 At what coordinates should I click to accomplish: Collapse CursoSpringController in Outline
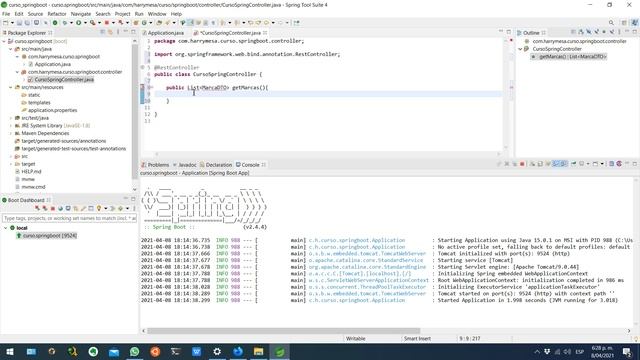520,49
